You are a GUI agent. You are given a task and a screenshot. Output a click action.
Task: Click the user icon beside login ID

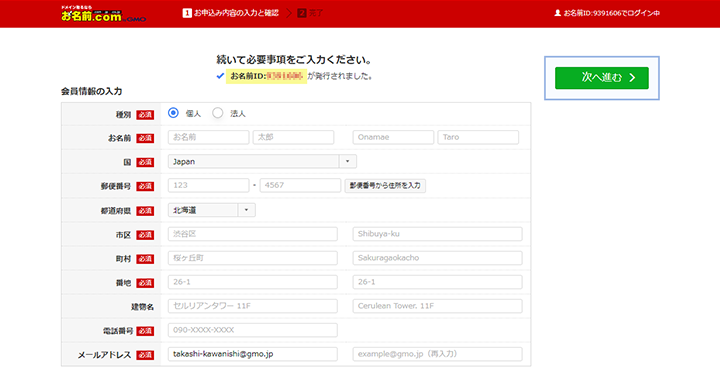557,13
